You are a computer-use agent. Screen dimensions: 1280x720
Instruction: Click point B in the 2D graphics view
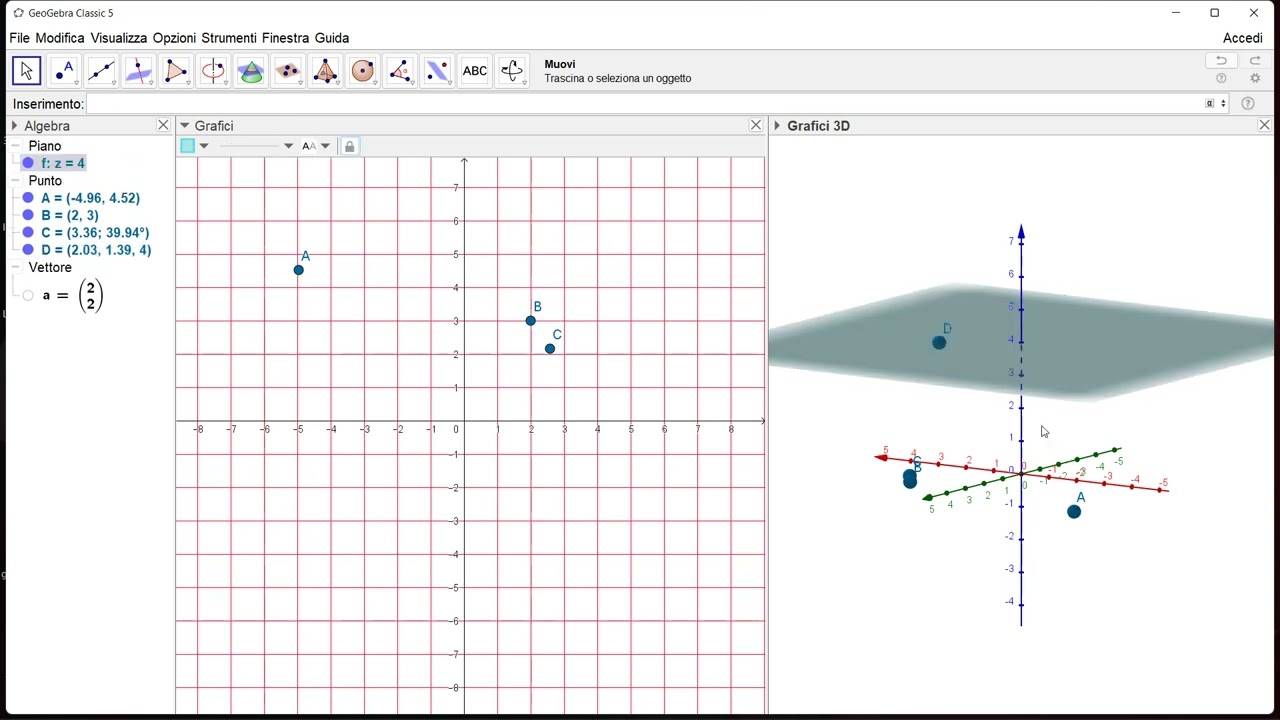click(531, 321)
